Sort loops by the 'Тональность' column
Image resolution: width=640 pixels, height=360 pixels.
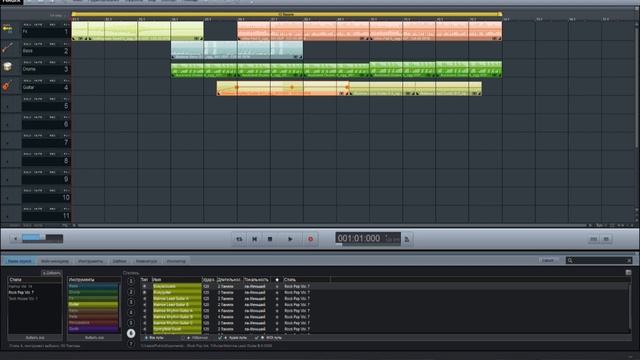tap(256, 280)
